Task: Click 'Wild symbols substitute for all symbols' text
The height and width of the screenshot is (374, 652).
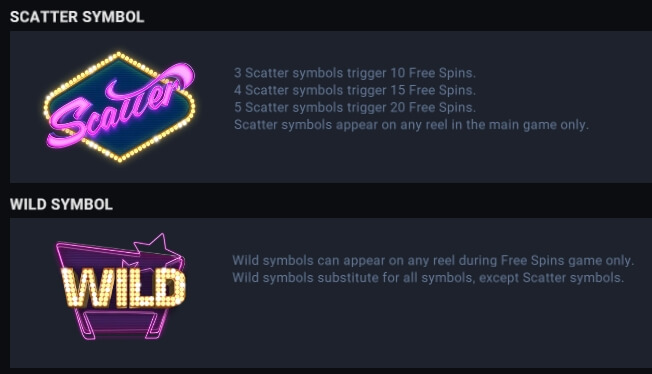Action: (x=353, y=277)
